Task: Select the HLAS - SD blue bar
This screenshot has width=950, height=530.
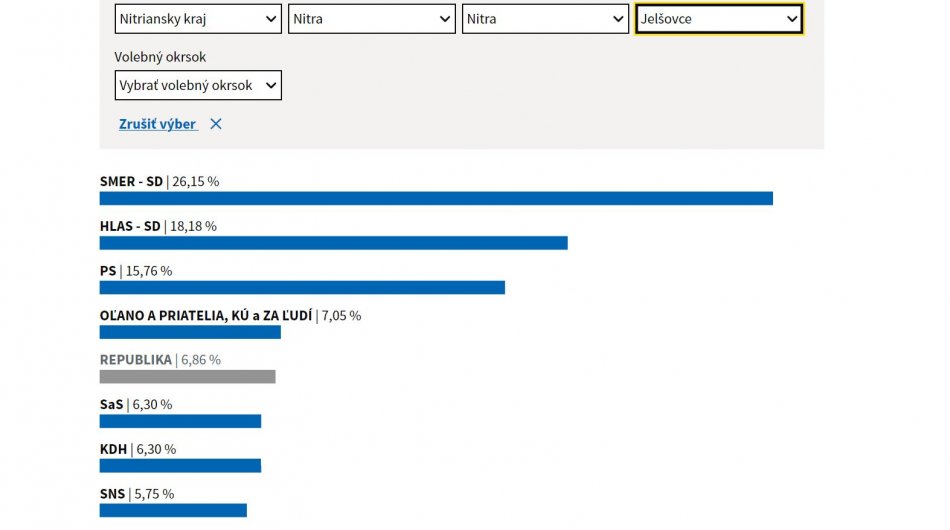Action: (333, 243)
